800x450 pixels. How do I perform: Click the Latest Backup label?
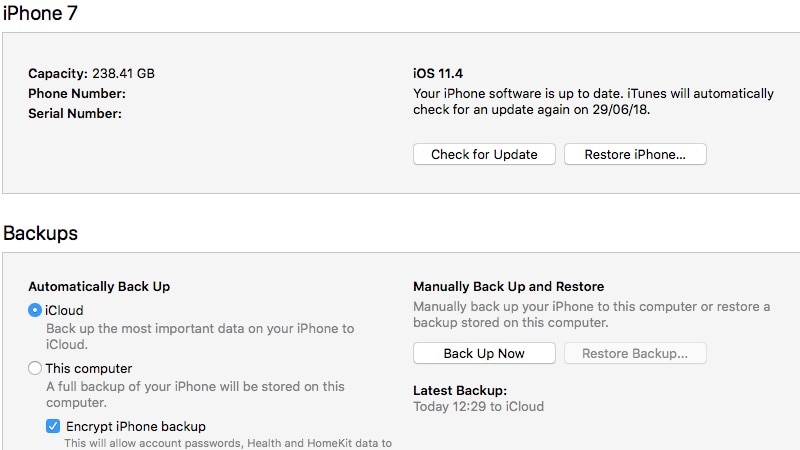click(x=460, y=390)
